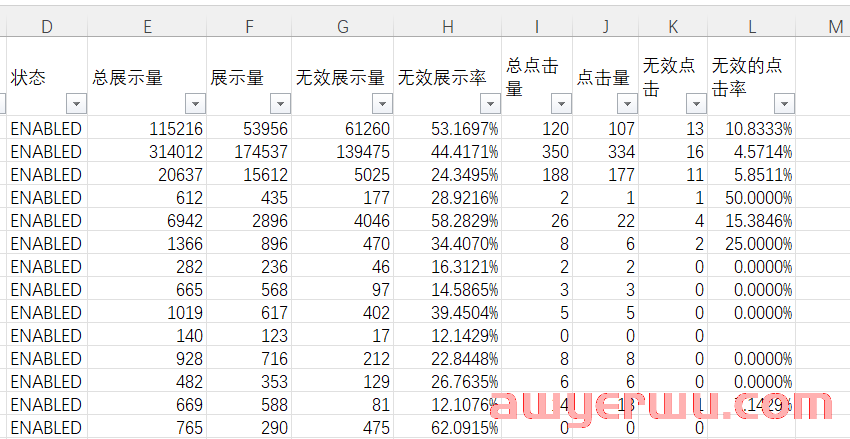Select cell showing 22.8448%

coord(448,359)
